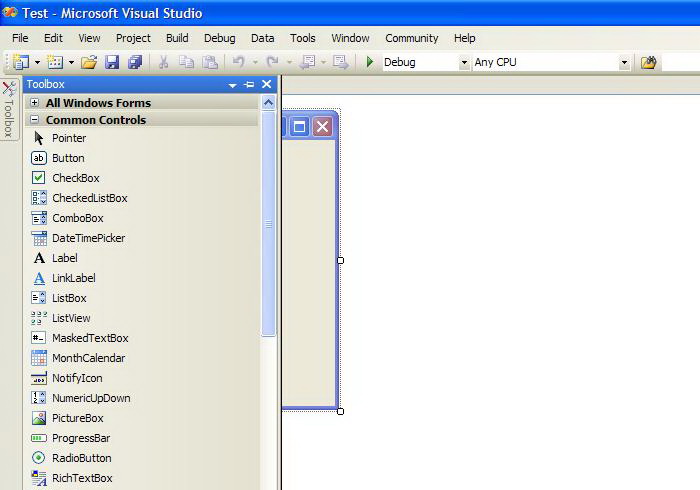
Task: Open the Toolbox window position dropdown
Action: click(232, 85)
